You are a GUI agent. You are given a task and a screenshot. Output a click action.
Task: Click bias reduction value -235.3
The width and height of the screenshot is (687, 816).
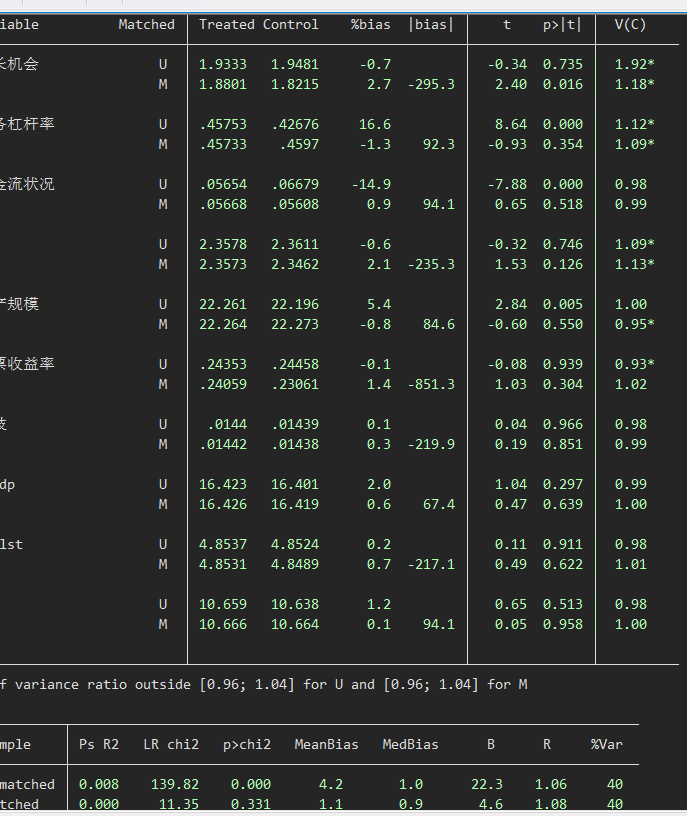click(431, 264)
